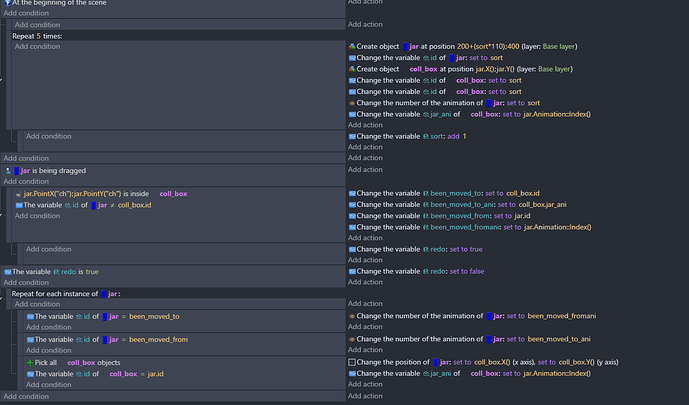
Task: Click variable icon of redo set to false action
Action: pos(352,272)
